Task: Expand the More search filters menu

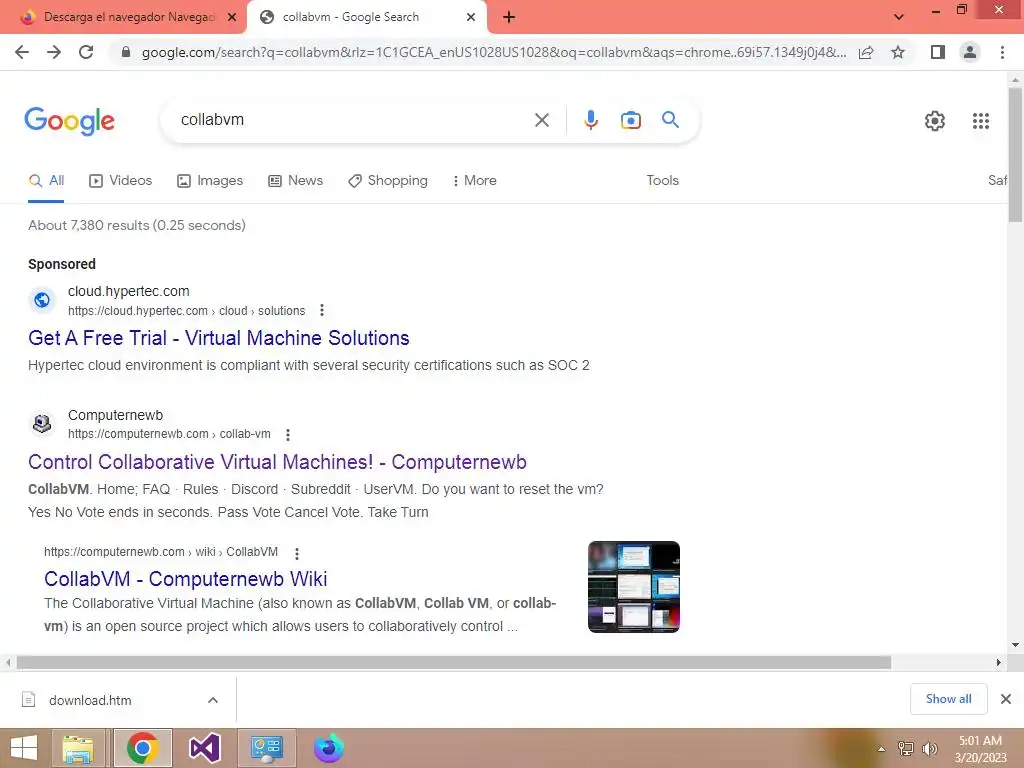Action: click(475, 181)
